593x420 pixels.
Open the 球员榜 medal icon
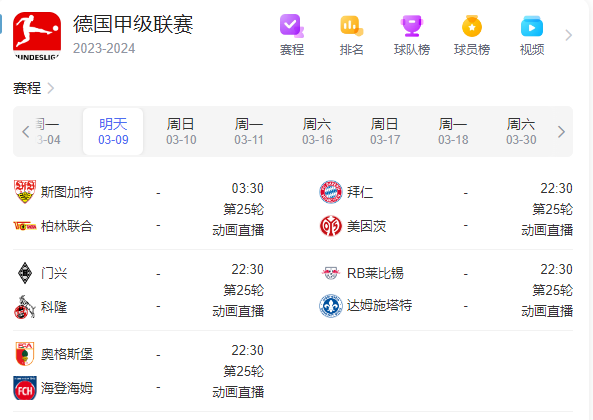[x=472, y=26]
